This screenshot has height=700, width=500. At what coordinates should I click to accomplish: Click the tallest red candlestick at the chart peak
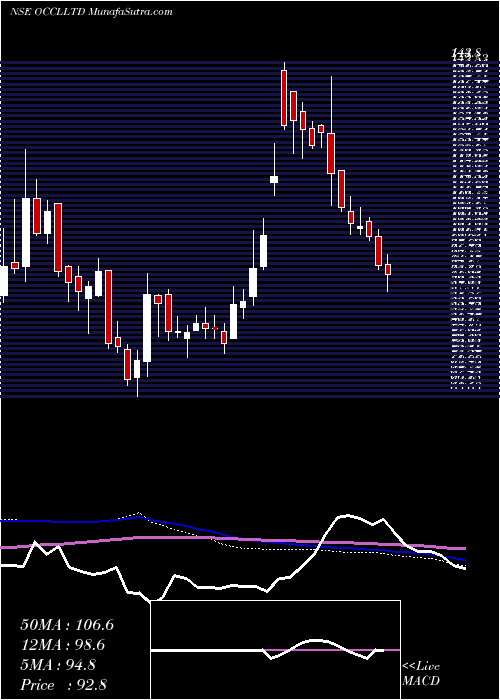click(284, 96)
